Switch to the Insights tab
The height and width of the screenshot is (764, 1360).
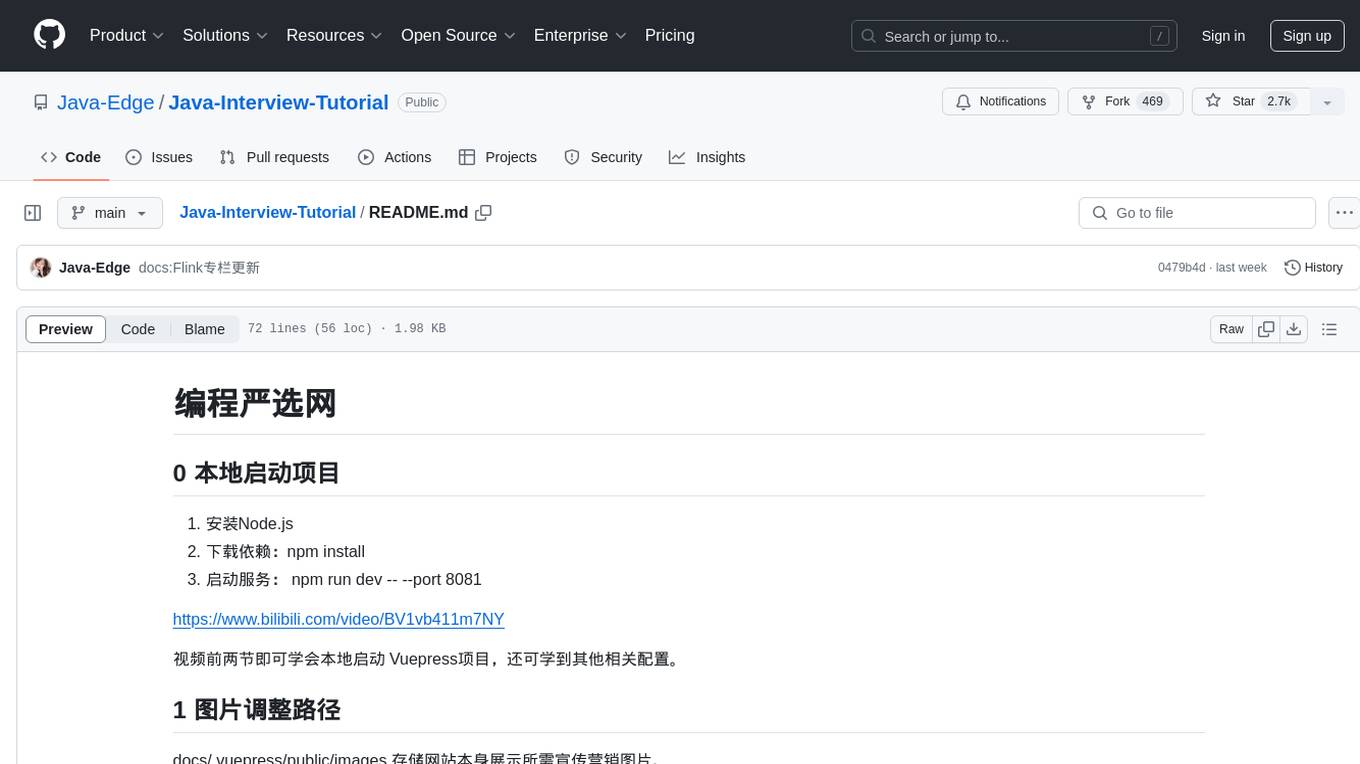click(x=707, y=157)
